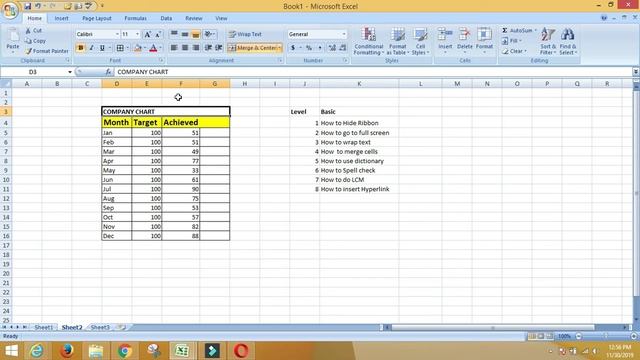Viewport: 640px width, 360px height.
Task: Open Conditional Formatting
Action: tap(369, 41)
